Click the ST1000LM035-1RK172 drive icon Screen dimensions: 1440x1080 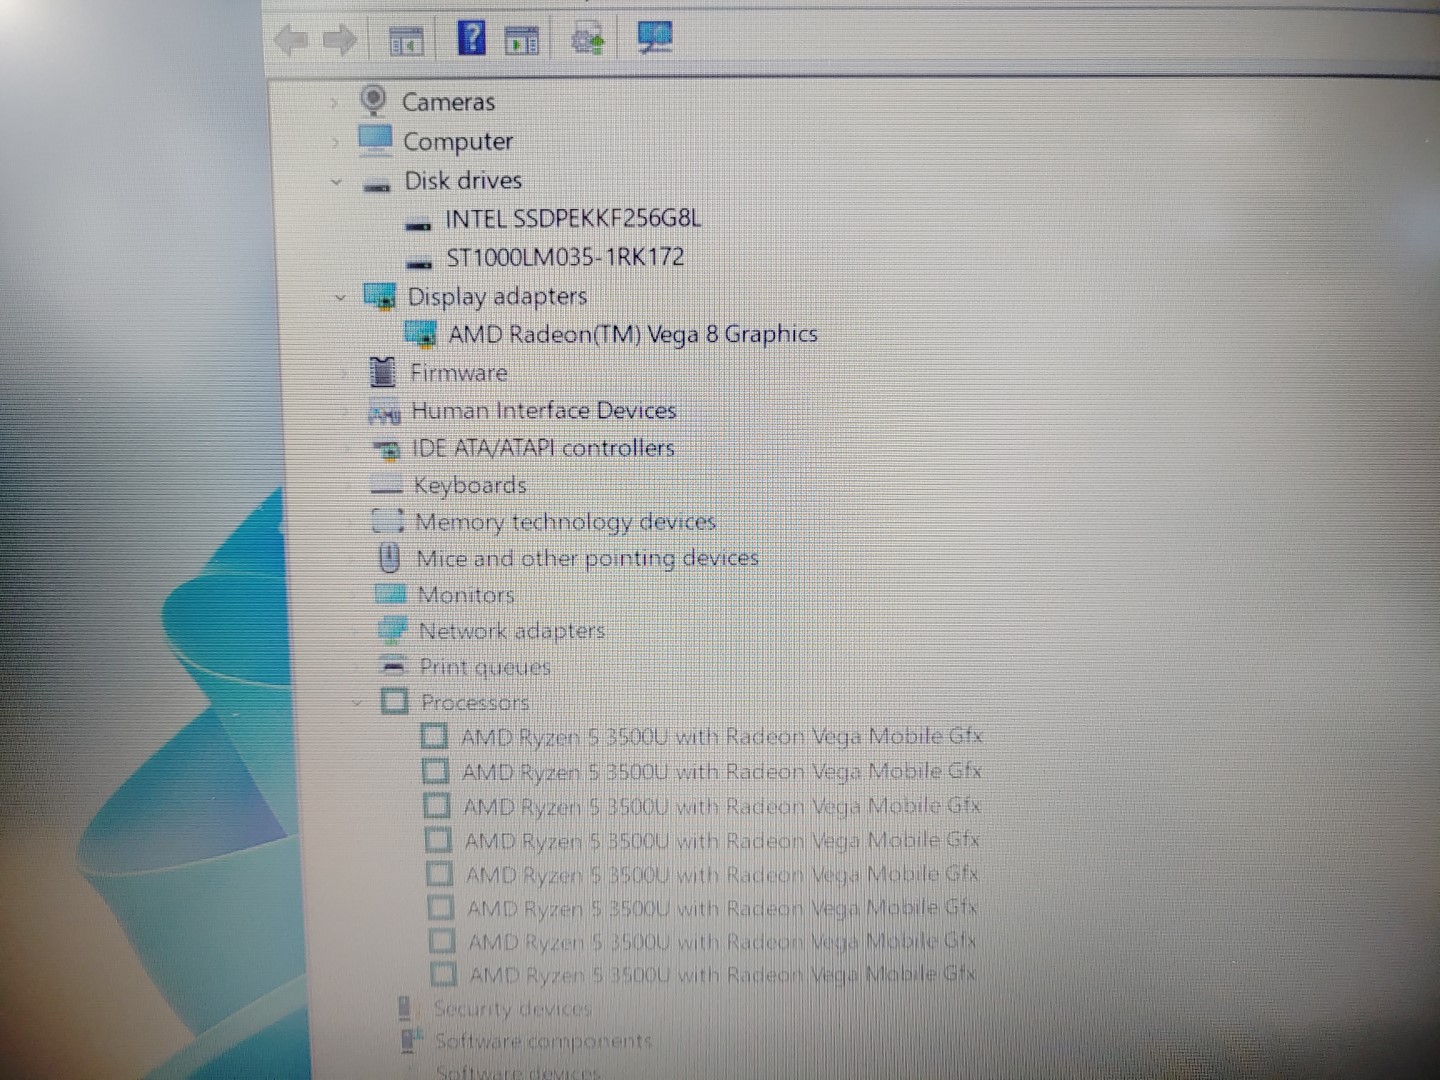(420, 263)
